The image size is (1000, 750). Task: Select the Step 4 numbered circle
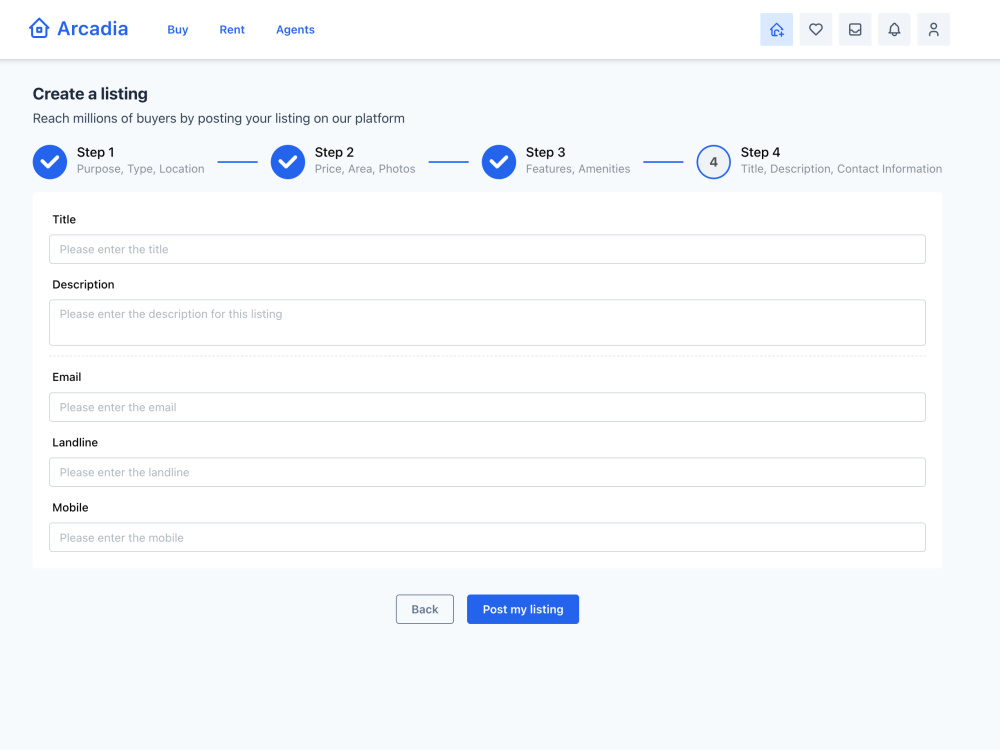[713, 162]
